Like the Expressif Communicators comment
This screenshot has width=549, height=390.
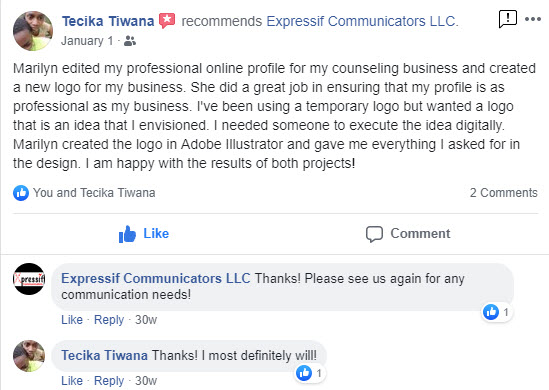coord(72,320)
